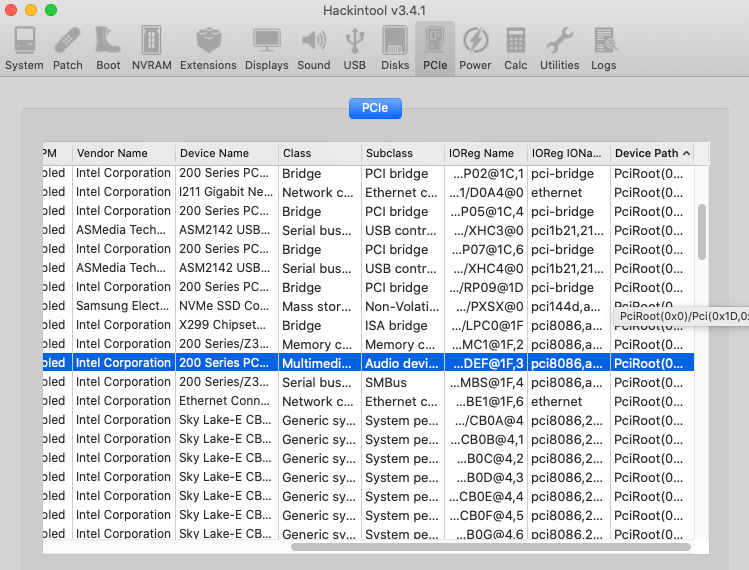This screenshot has width=749, height=570.
Task: Open the Extensions section
Action: point(208,49)
